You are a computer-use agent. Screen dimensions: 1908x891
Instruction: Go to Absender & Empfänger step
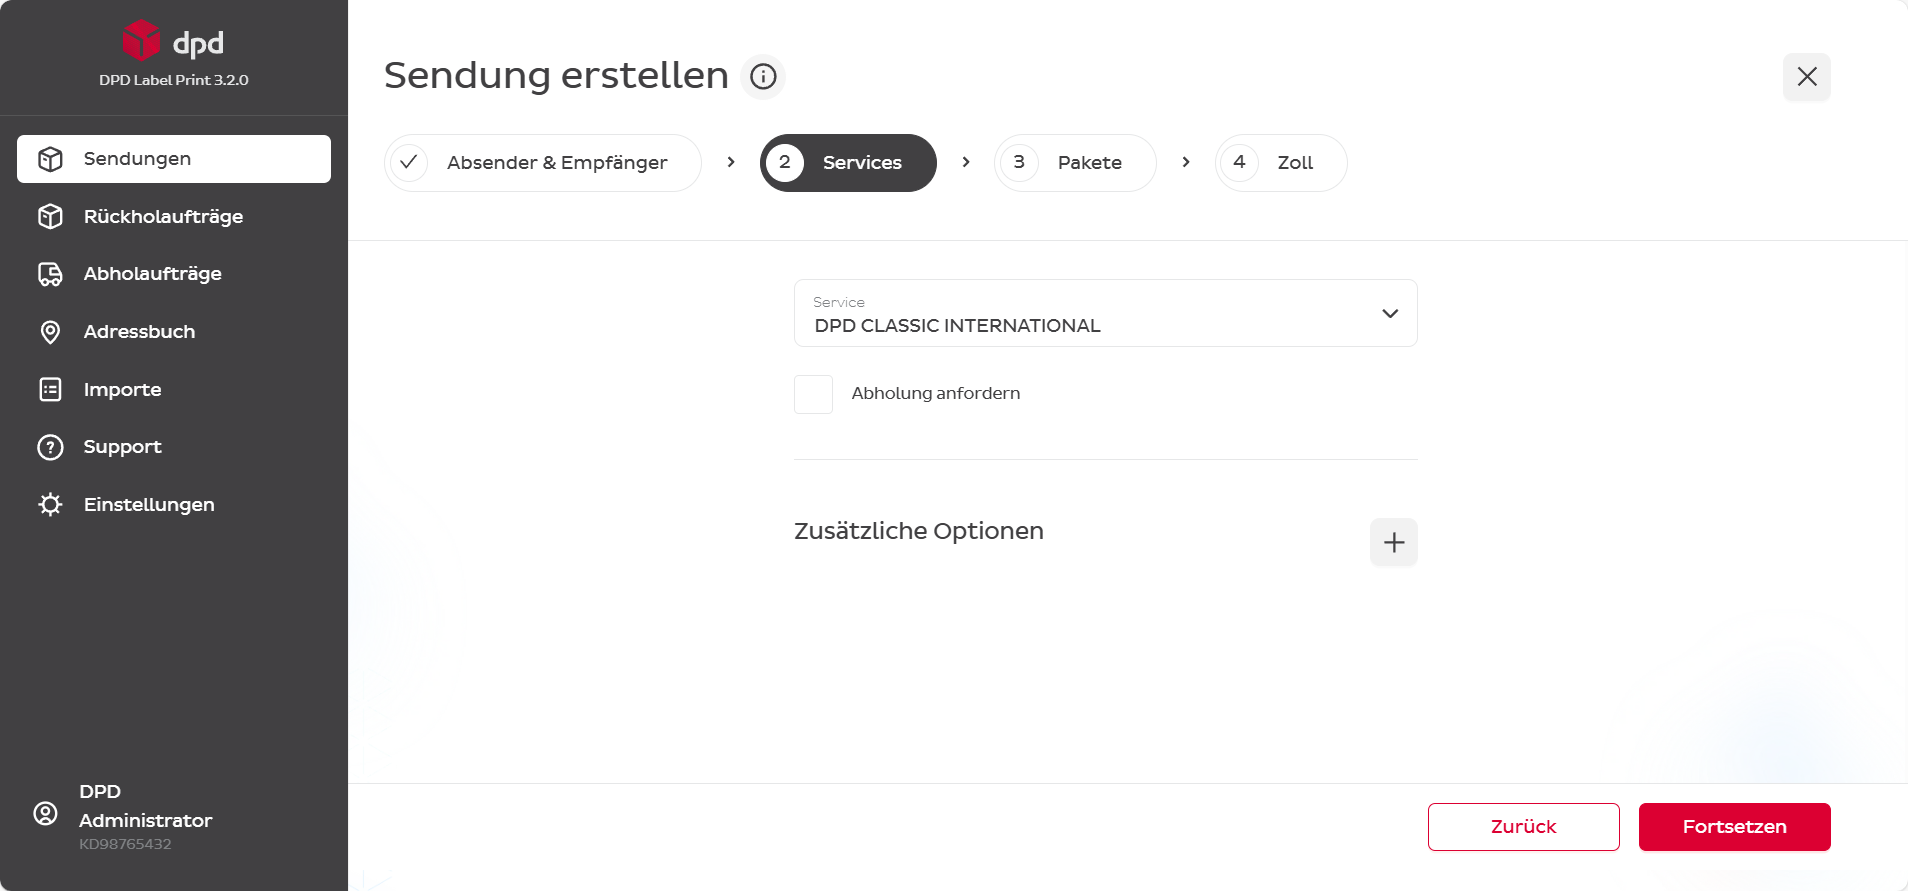[x=543, y=163]
